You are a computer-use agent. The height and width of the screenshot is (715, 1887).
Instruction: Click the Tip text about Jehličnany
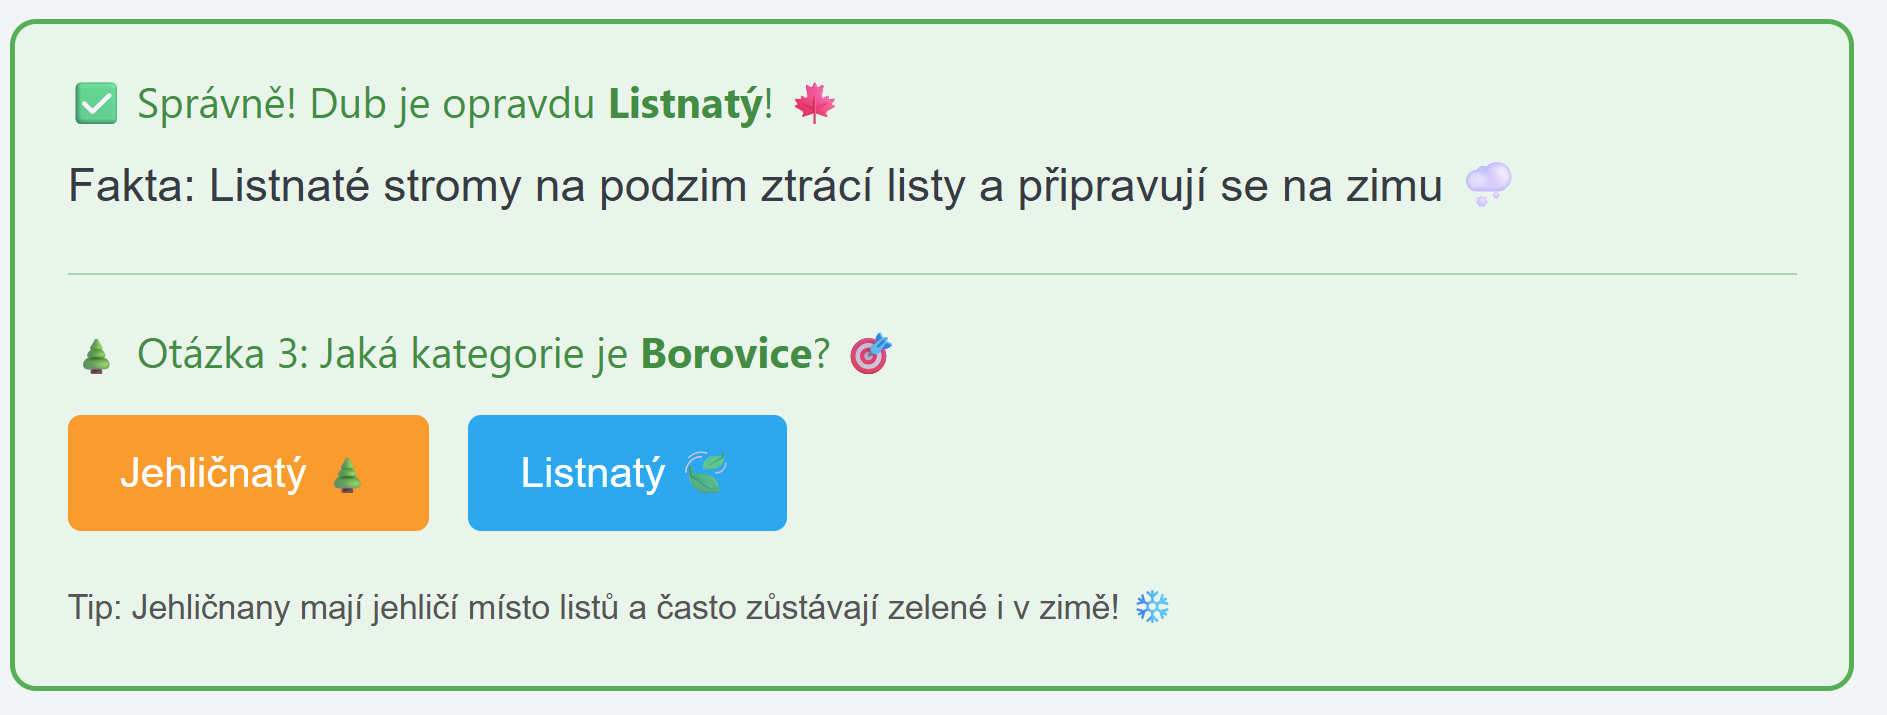(594, 608)
